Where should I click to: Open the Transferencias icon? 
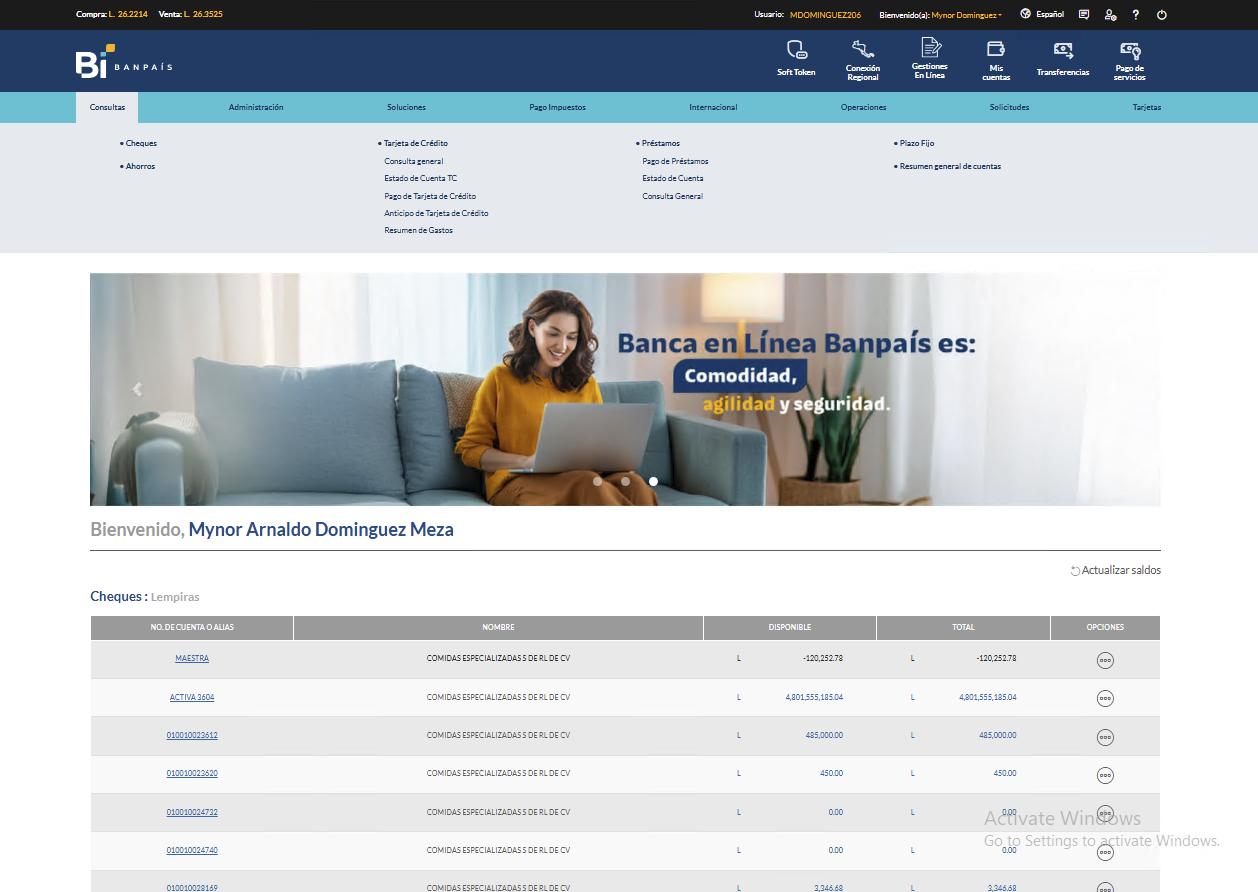[x=1063, y=50]
